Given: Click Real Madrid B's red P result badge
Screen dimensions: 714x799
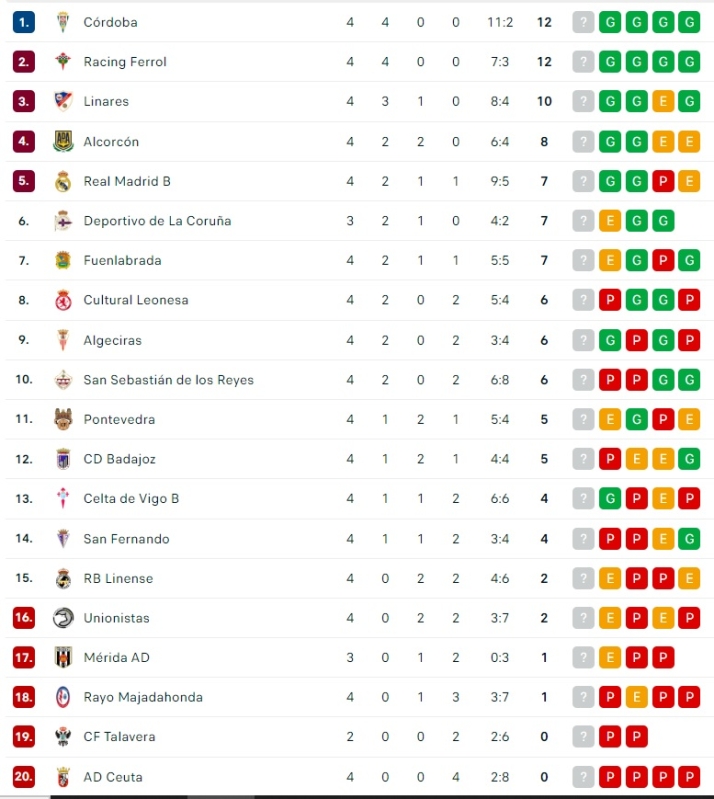Looking at the screenshot, I should [x=662, y=181].
